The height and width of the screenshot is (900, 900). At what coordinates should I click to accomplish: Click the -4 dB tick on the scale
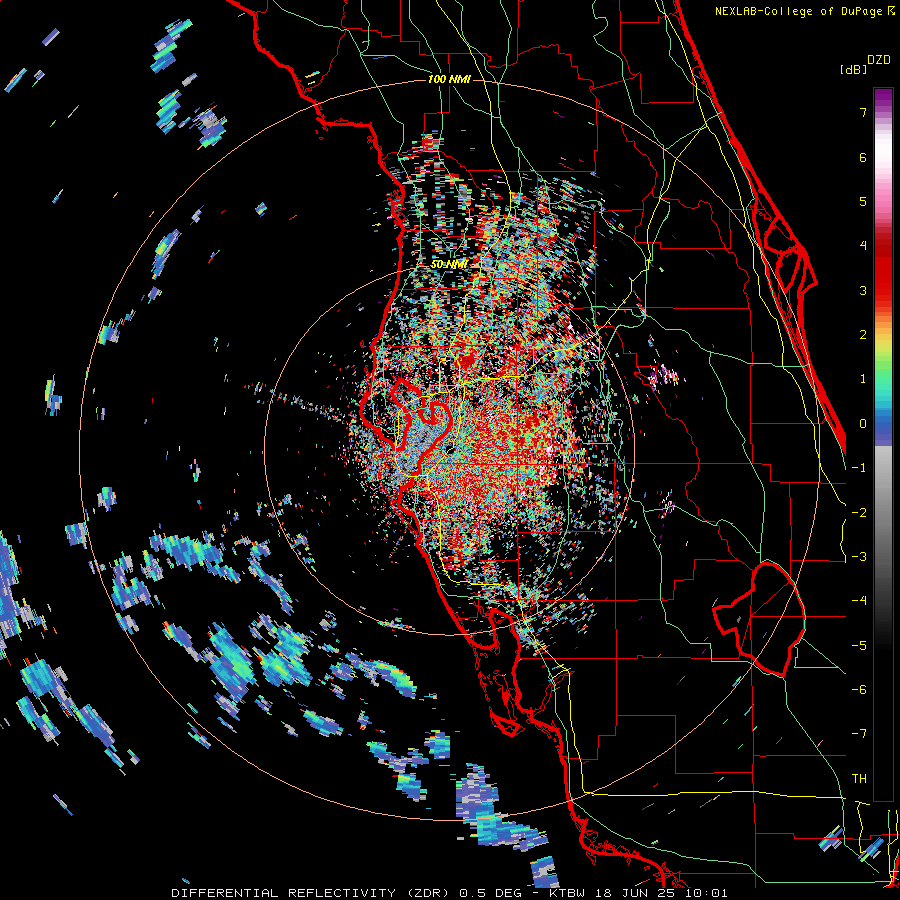(859, 601)
